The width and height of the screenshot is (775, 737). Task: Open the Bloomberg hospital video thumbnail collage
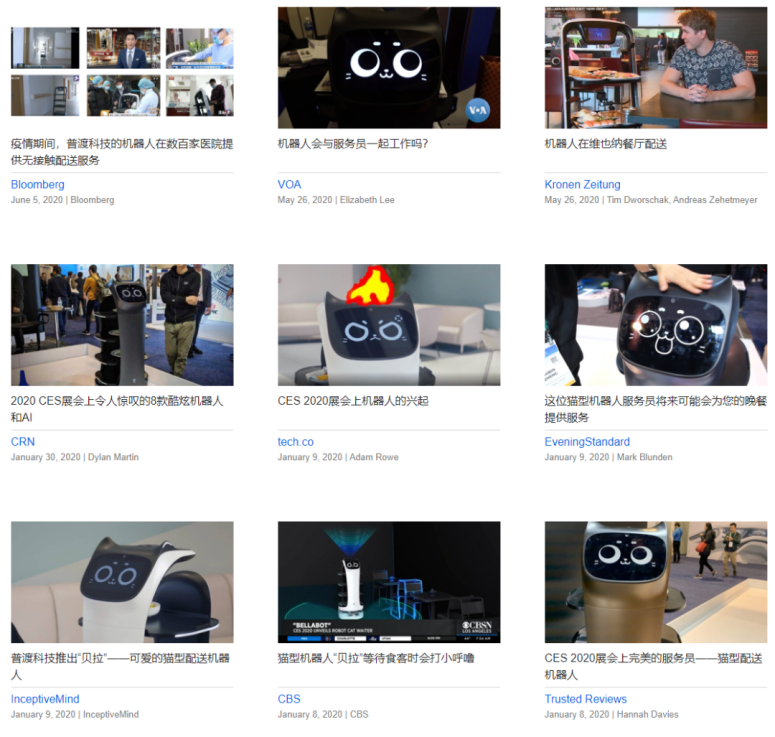122,70
